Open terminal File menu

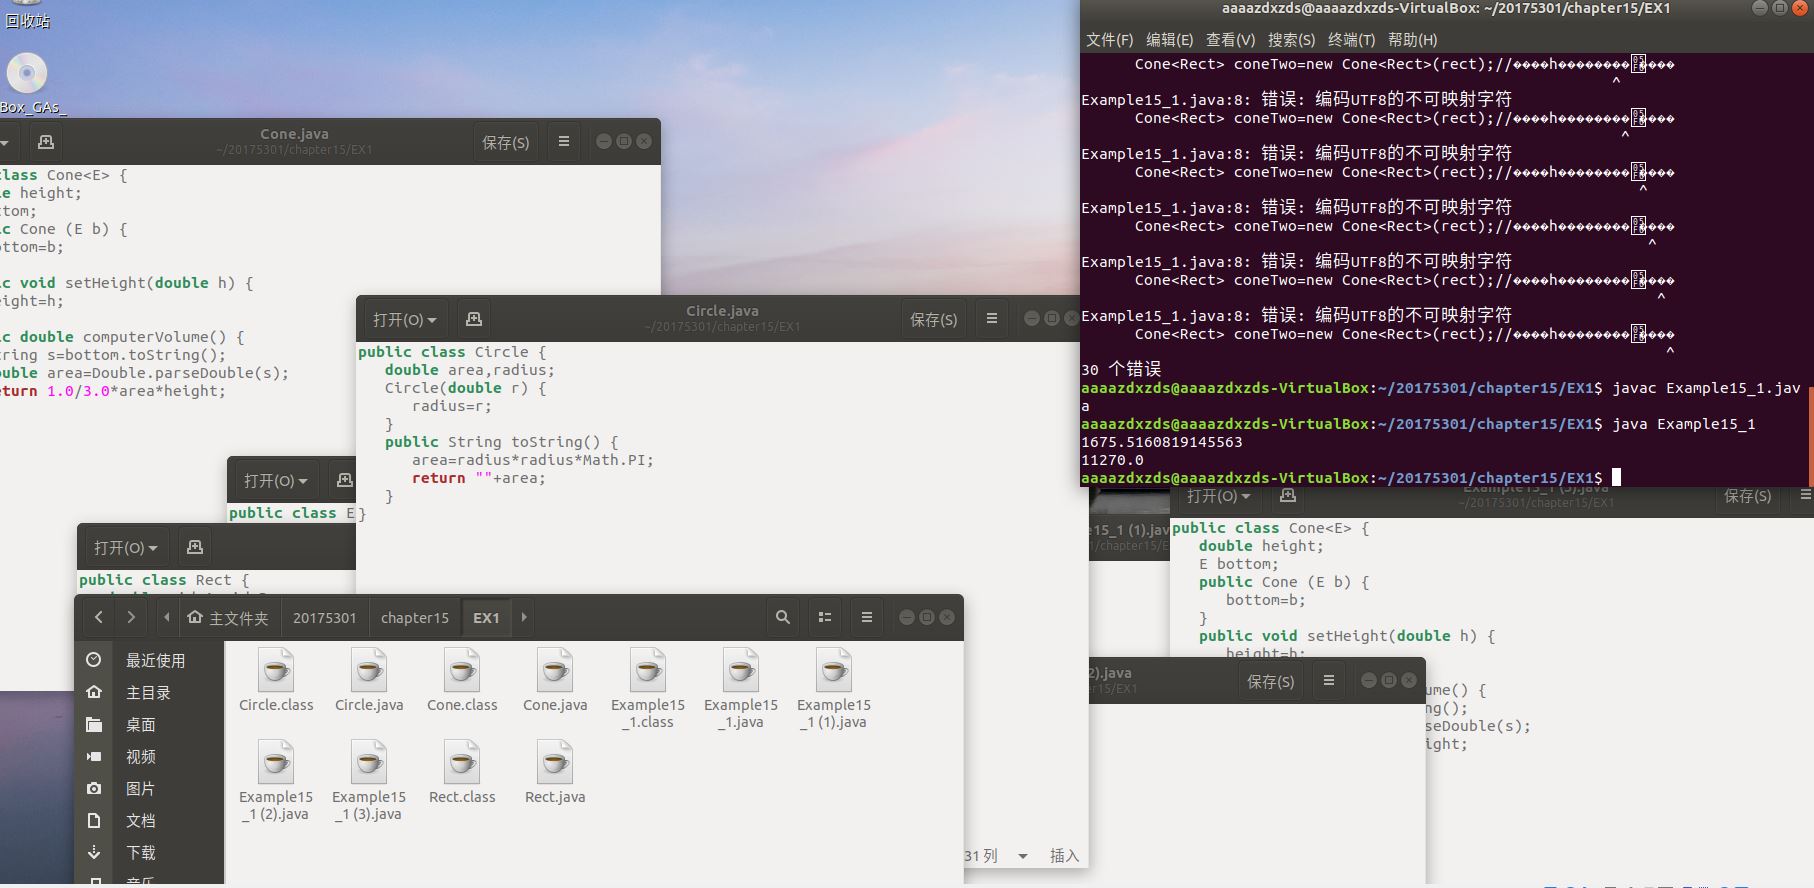click(x=1109, y=39)
